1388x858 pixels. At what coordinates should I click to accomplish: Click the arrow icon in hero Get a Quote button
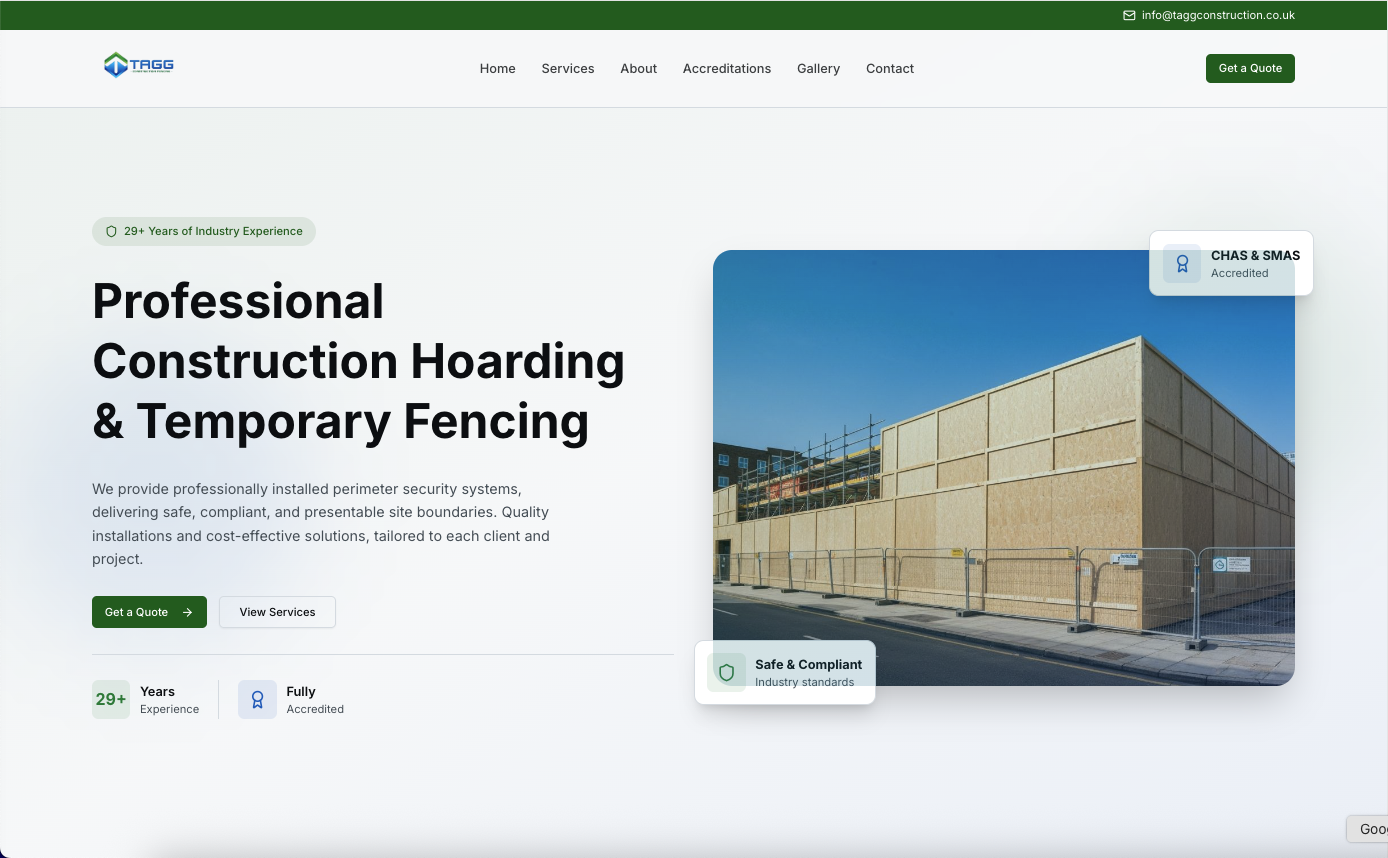(187, 612)
